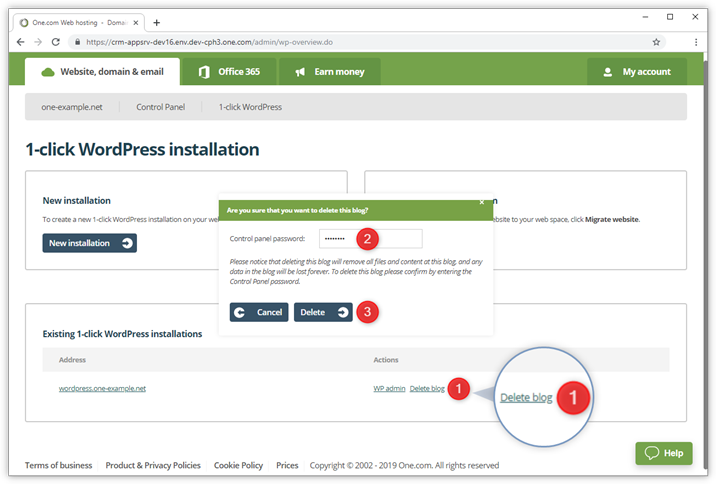Click the Actions column header
Image resolution: width=716 pixels, height=484 pixels.
[x=386, y=360]
